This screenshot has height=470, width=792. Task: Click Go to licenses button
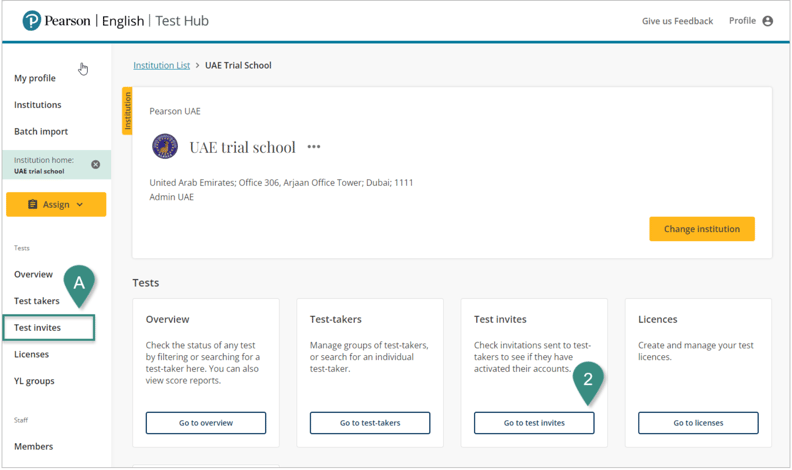698,423
